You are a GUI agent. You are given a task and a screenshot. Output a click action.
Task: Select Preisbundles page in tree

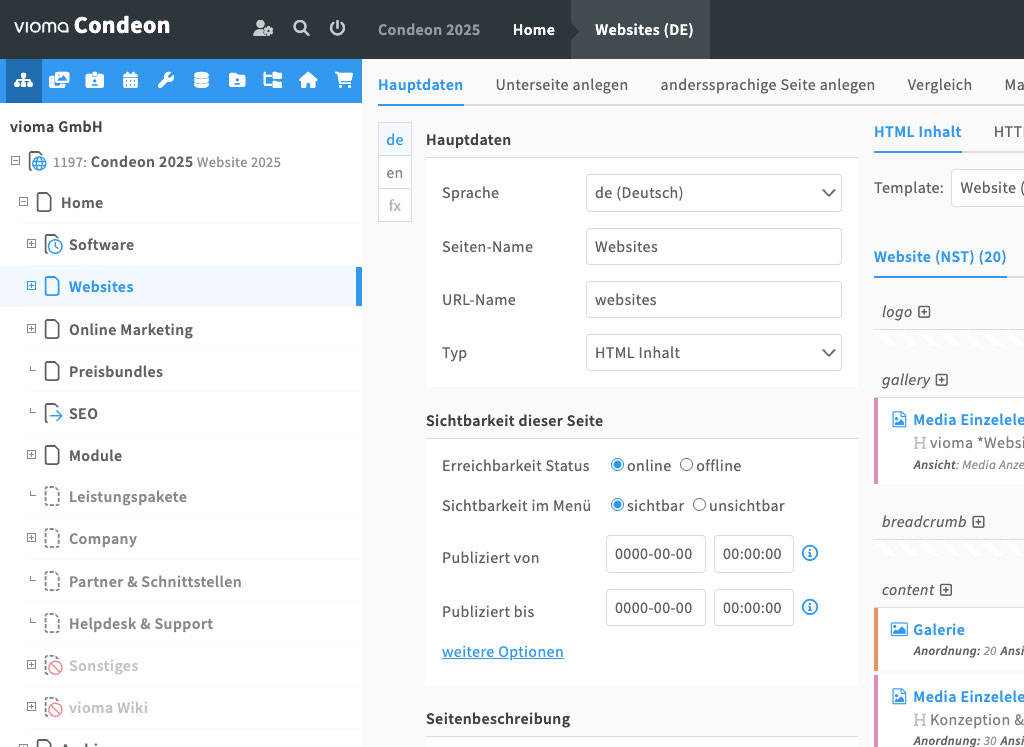point(116,372)
